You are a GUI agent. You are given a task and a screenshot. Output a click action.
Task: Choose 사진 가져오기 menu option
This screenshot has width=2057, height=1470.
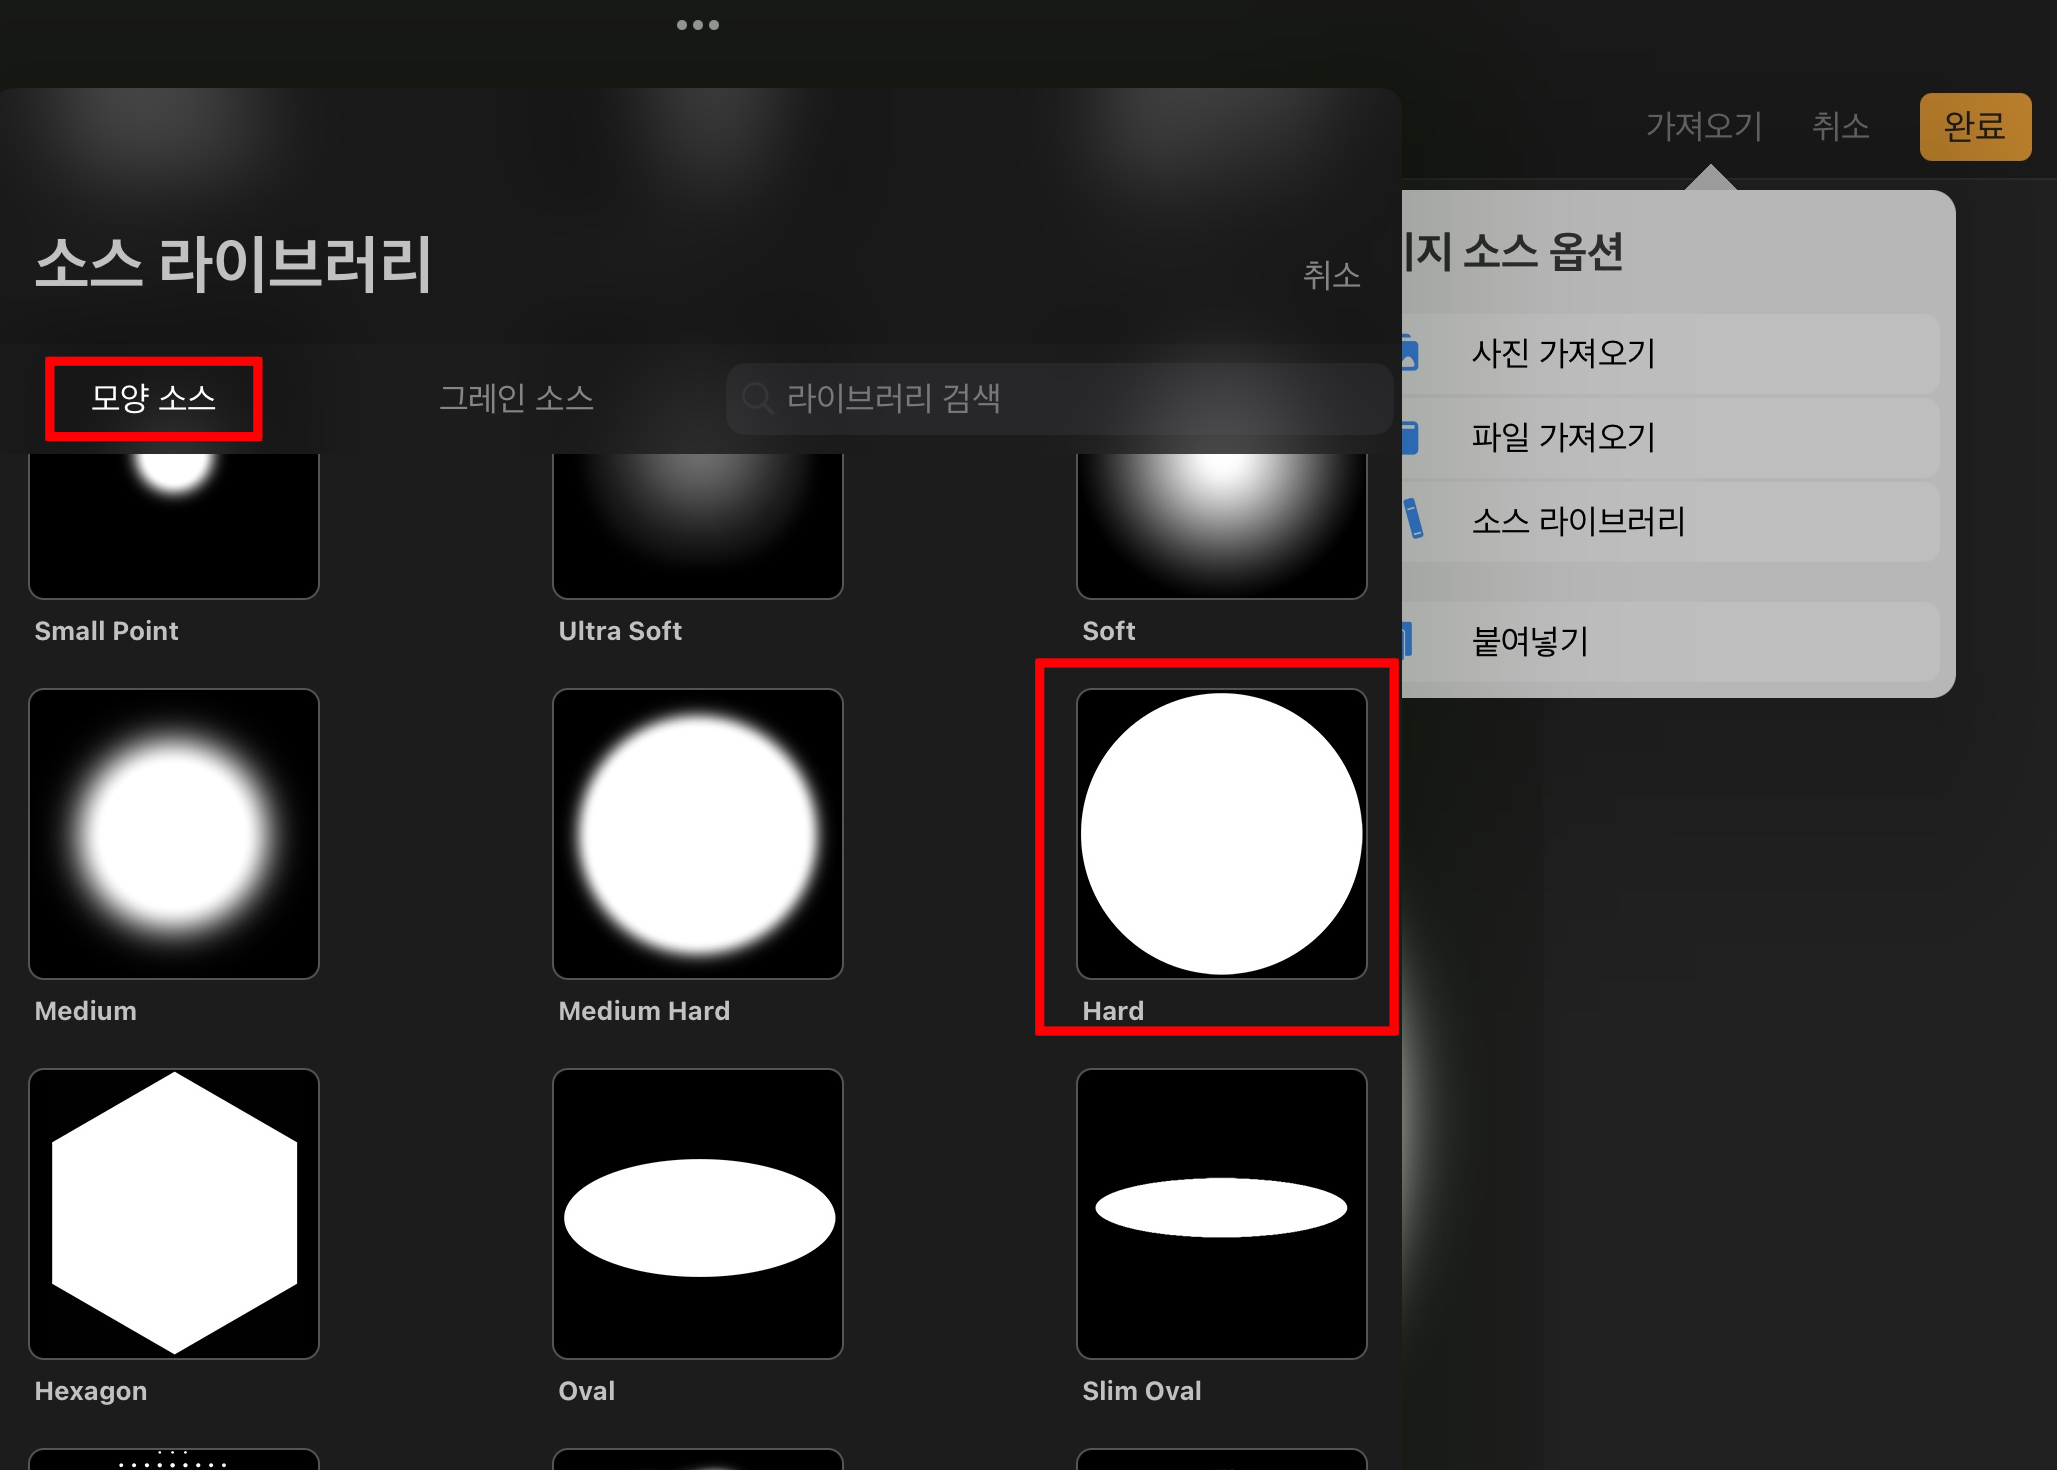coord(1670,353)
